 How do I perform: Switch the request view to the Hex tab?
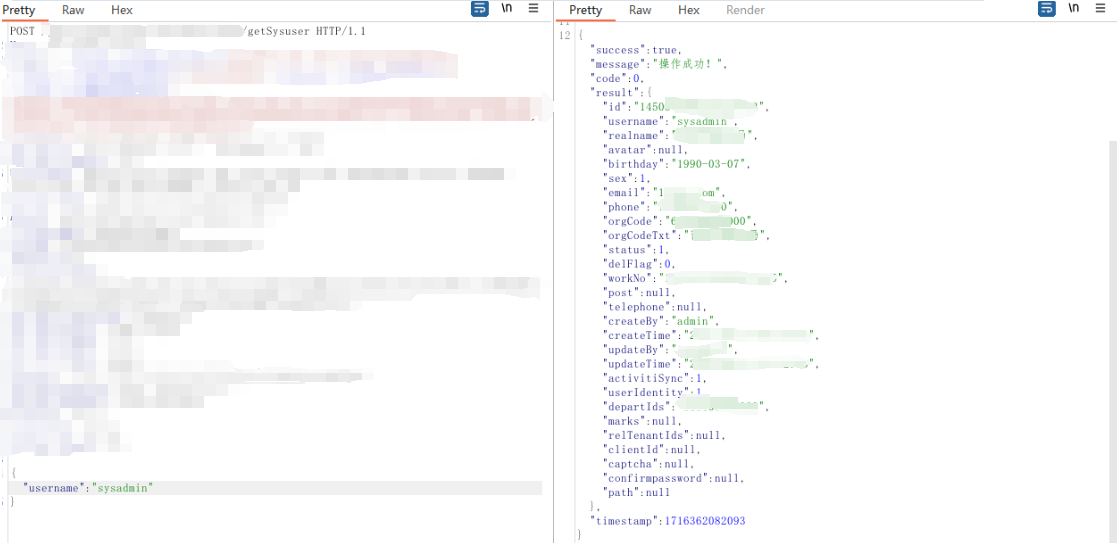point(122,10)
